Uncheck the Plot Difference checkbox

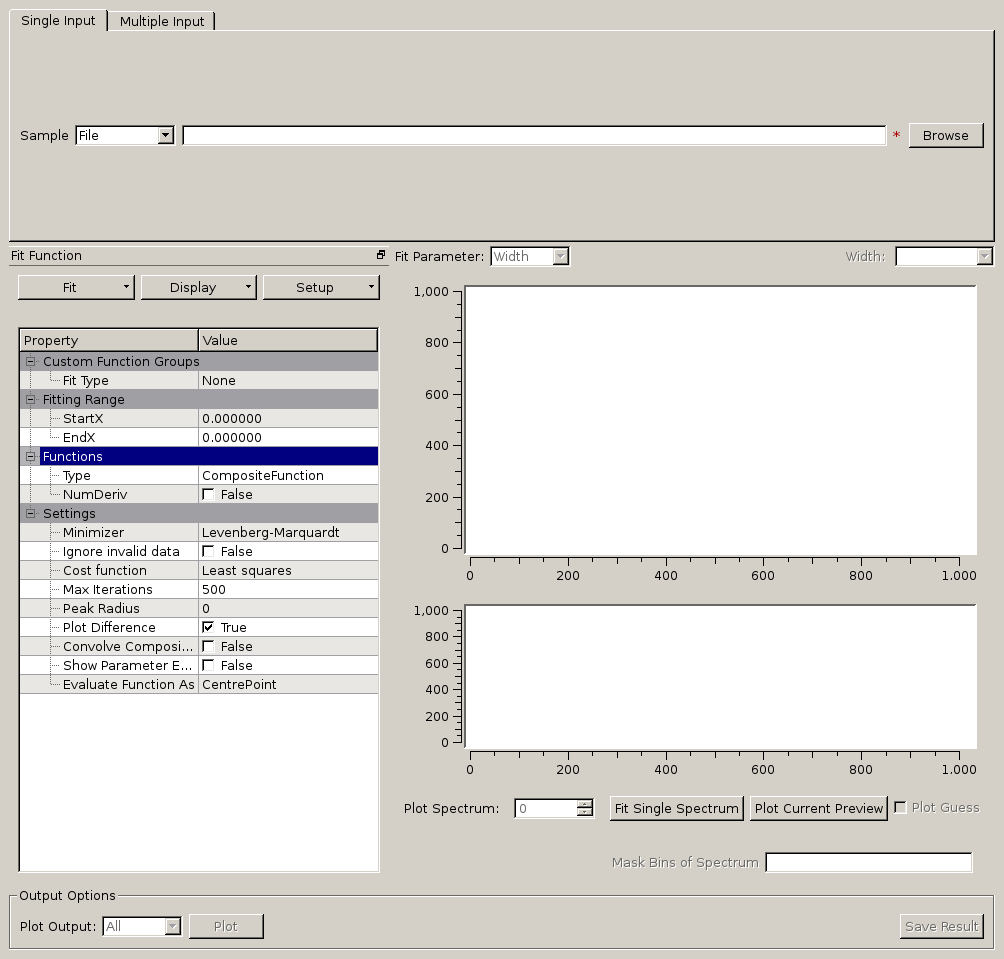[x=208, y=627]
